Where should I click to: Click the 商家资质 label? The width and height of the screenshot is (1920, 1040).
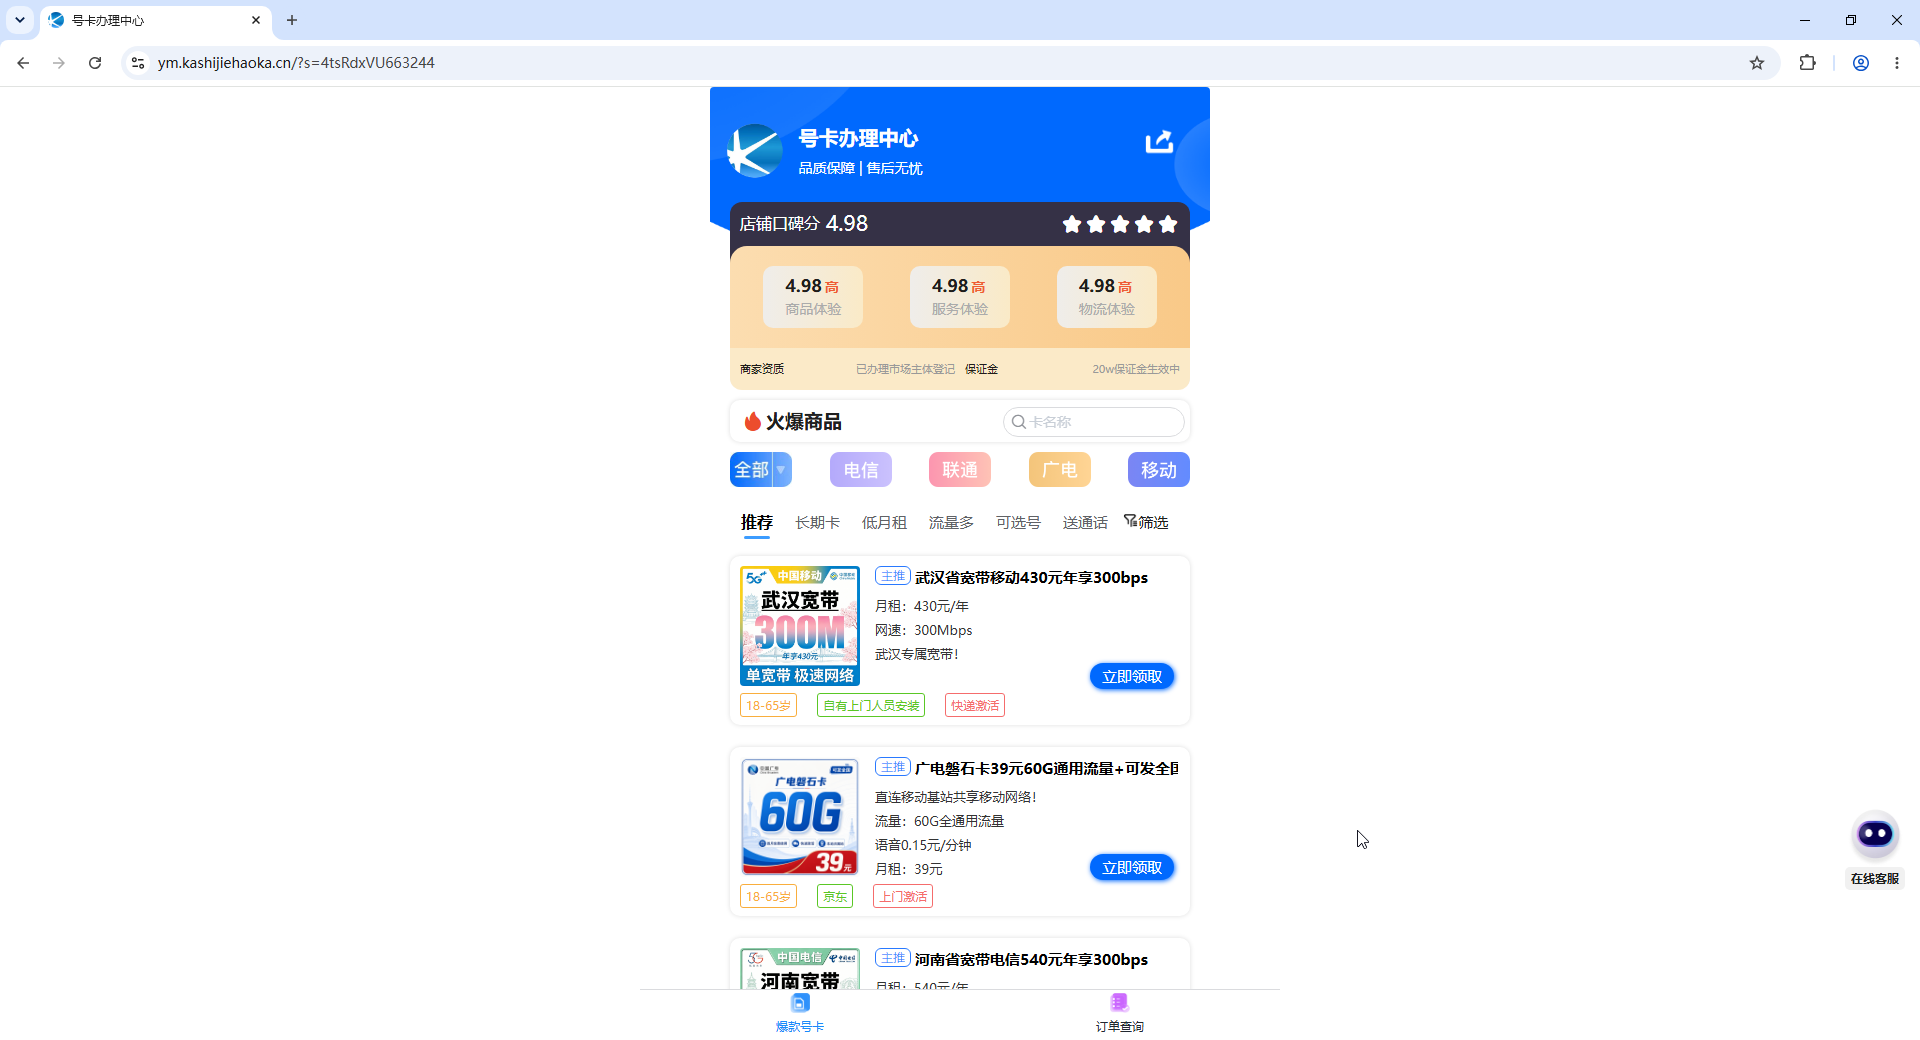click(762, 369)
